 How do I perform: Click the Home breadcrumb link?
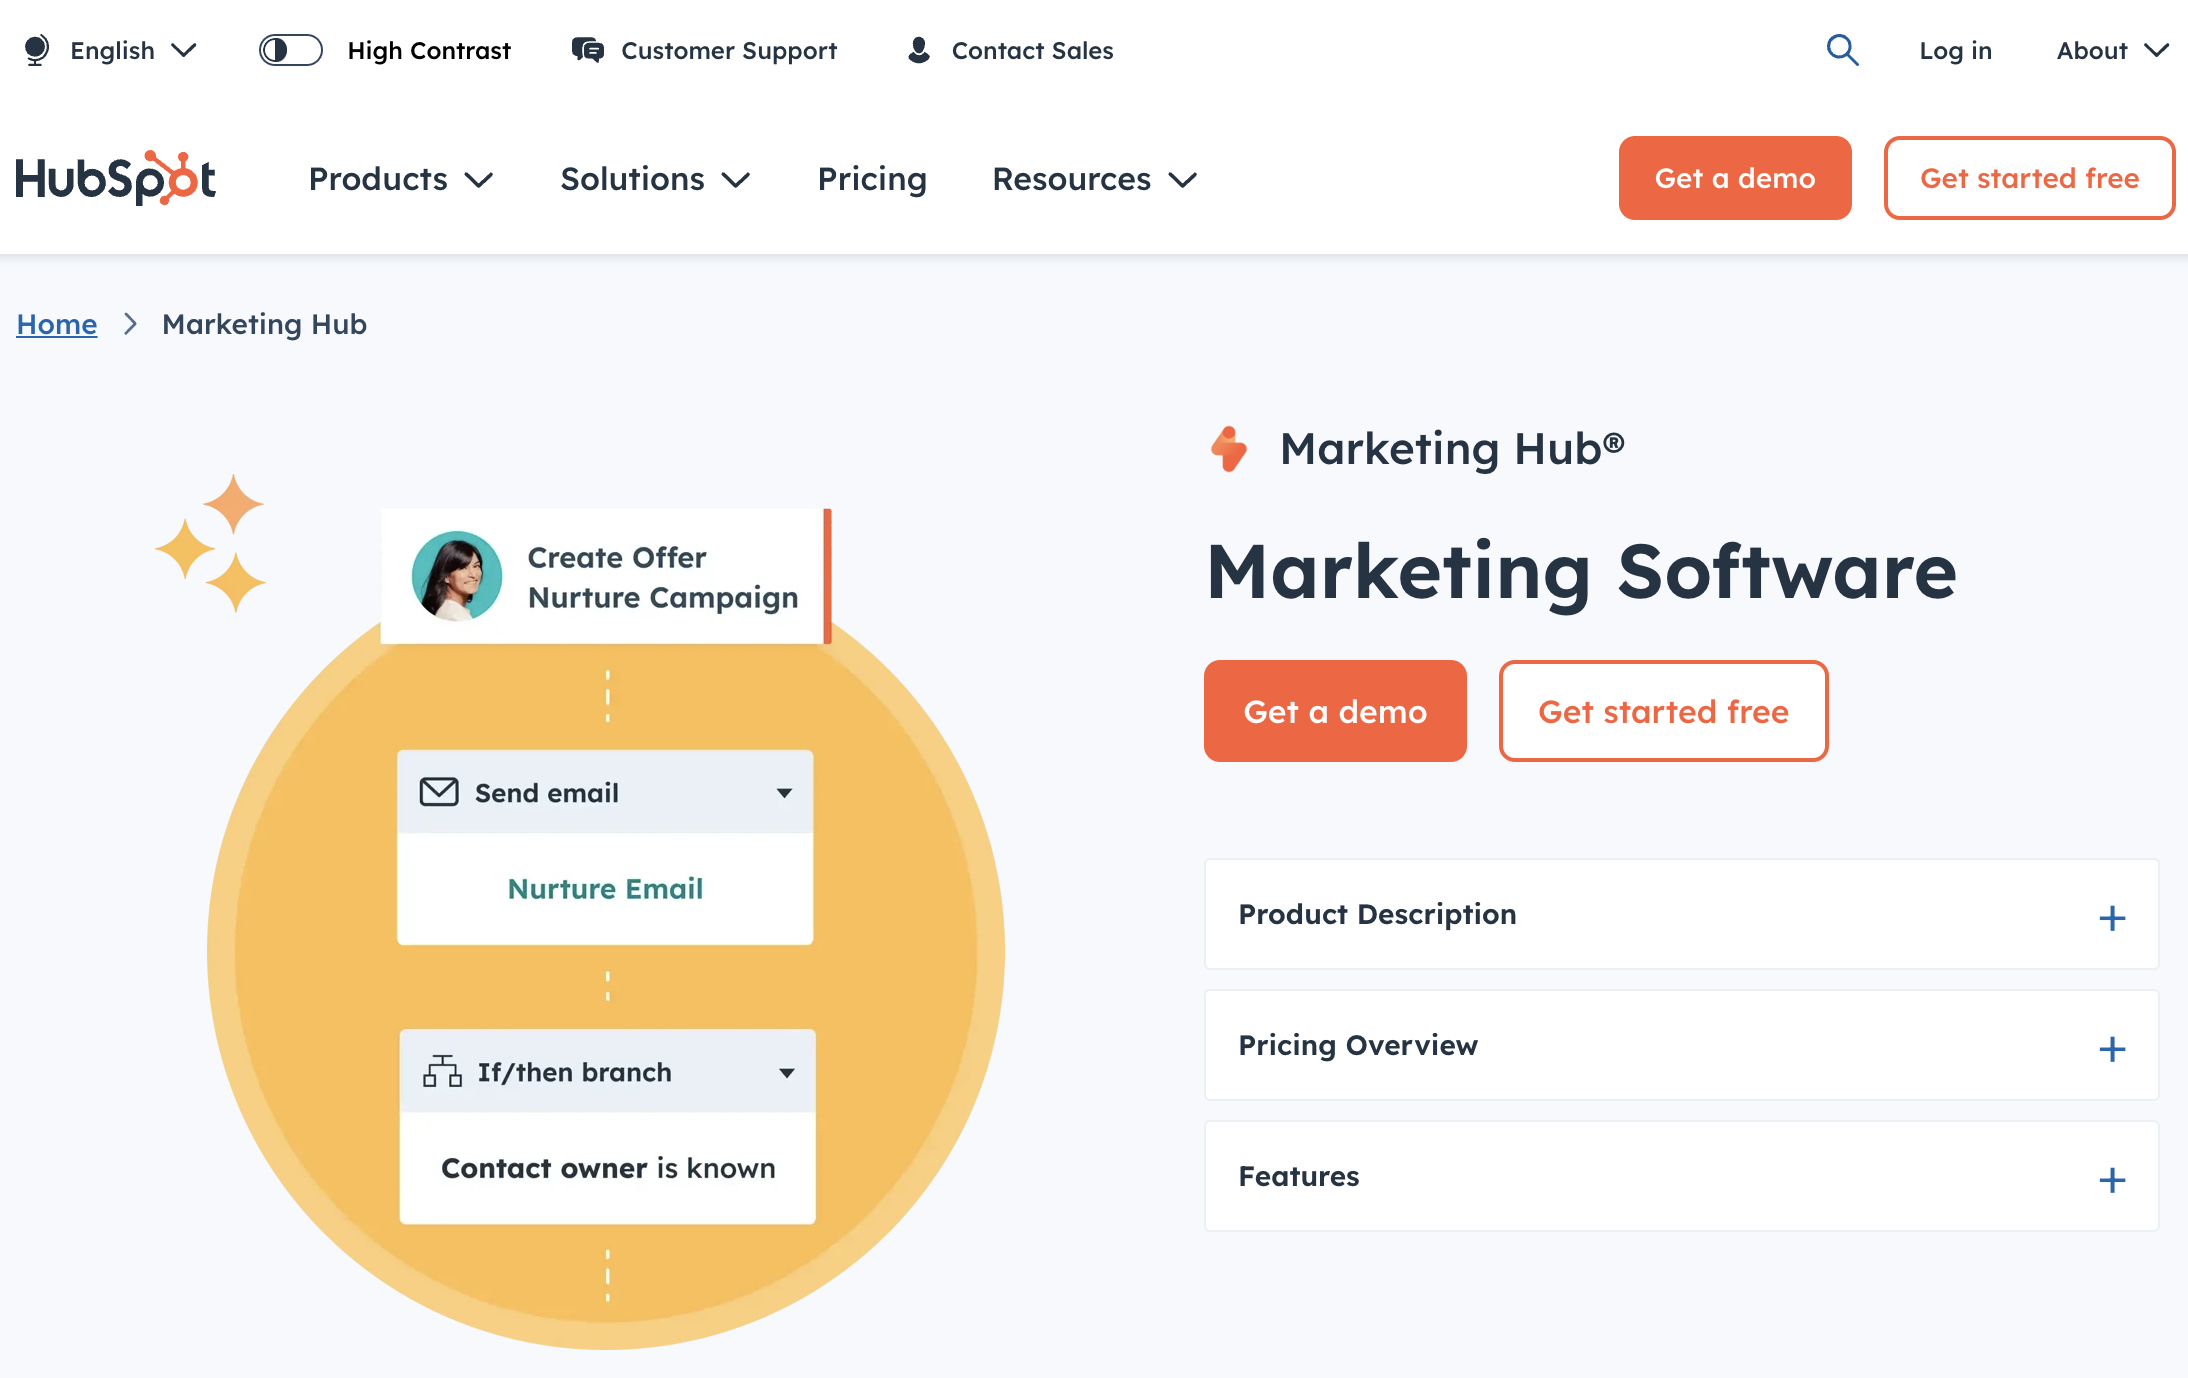pyautogui.click(x=56, y=322)
